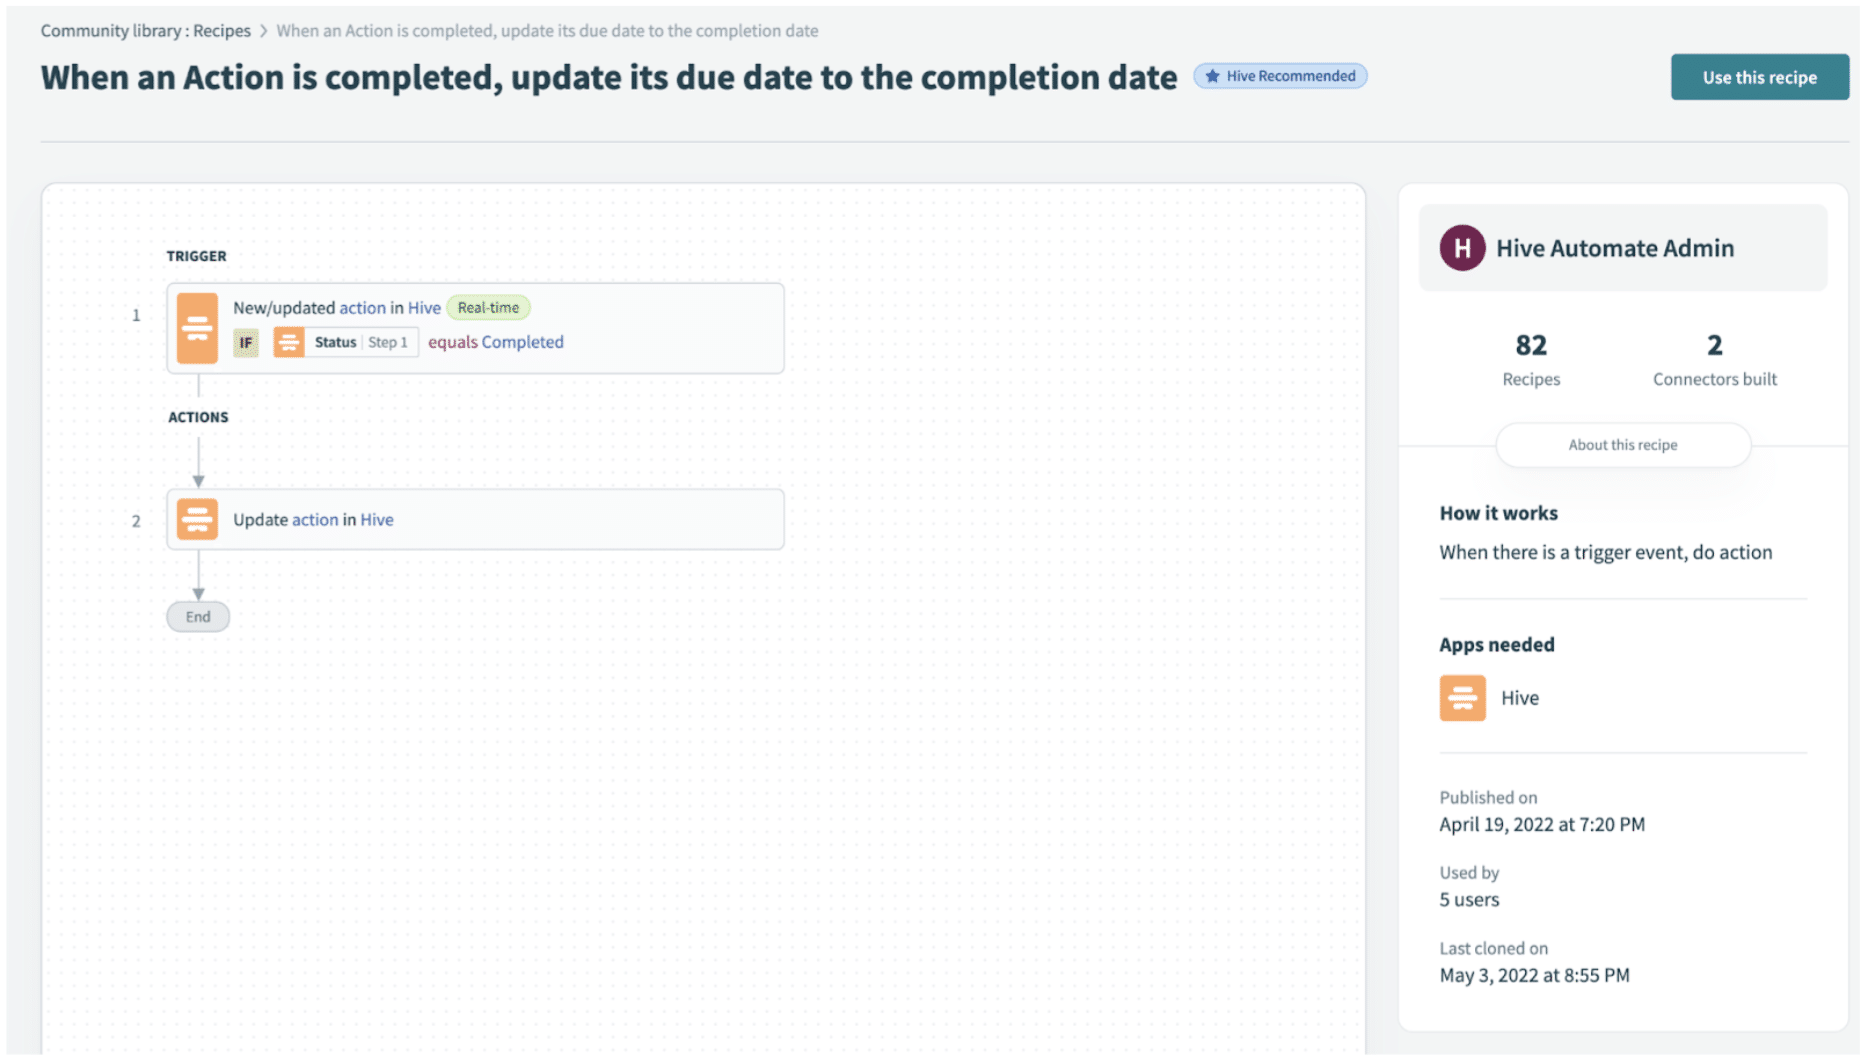Expand the Update action in Hive step
This screenshot has height=1064, width=1872.
click(x=476, y=519)
